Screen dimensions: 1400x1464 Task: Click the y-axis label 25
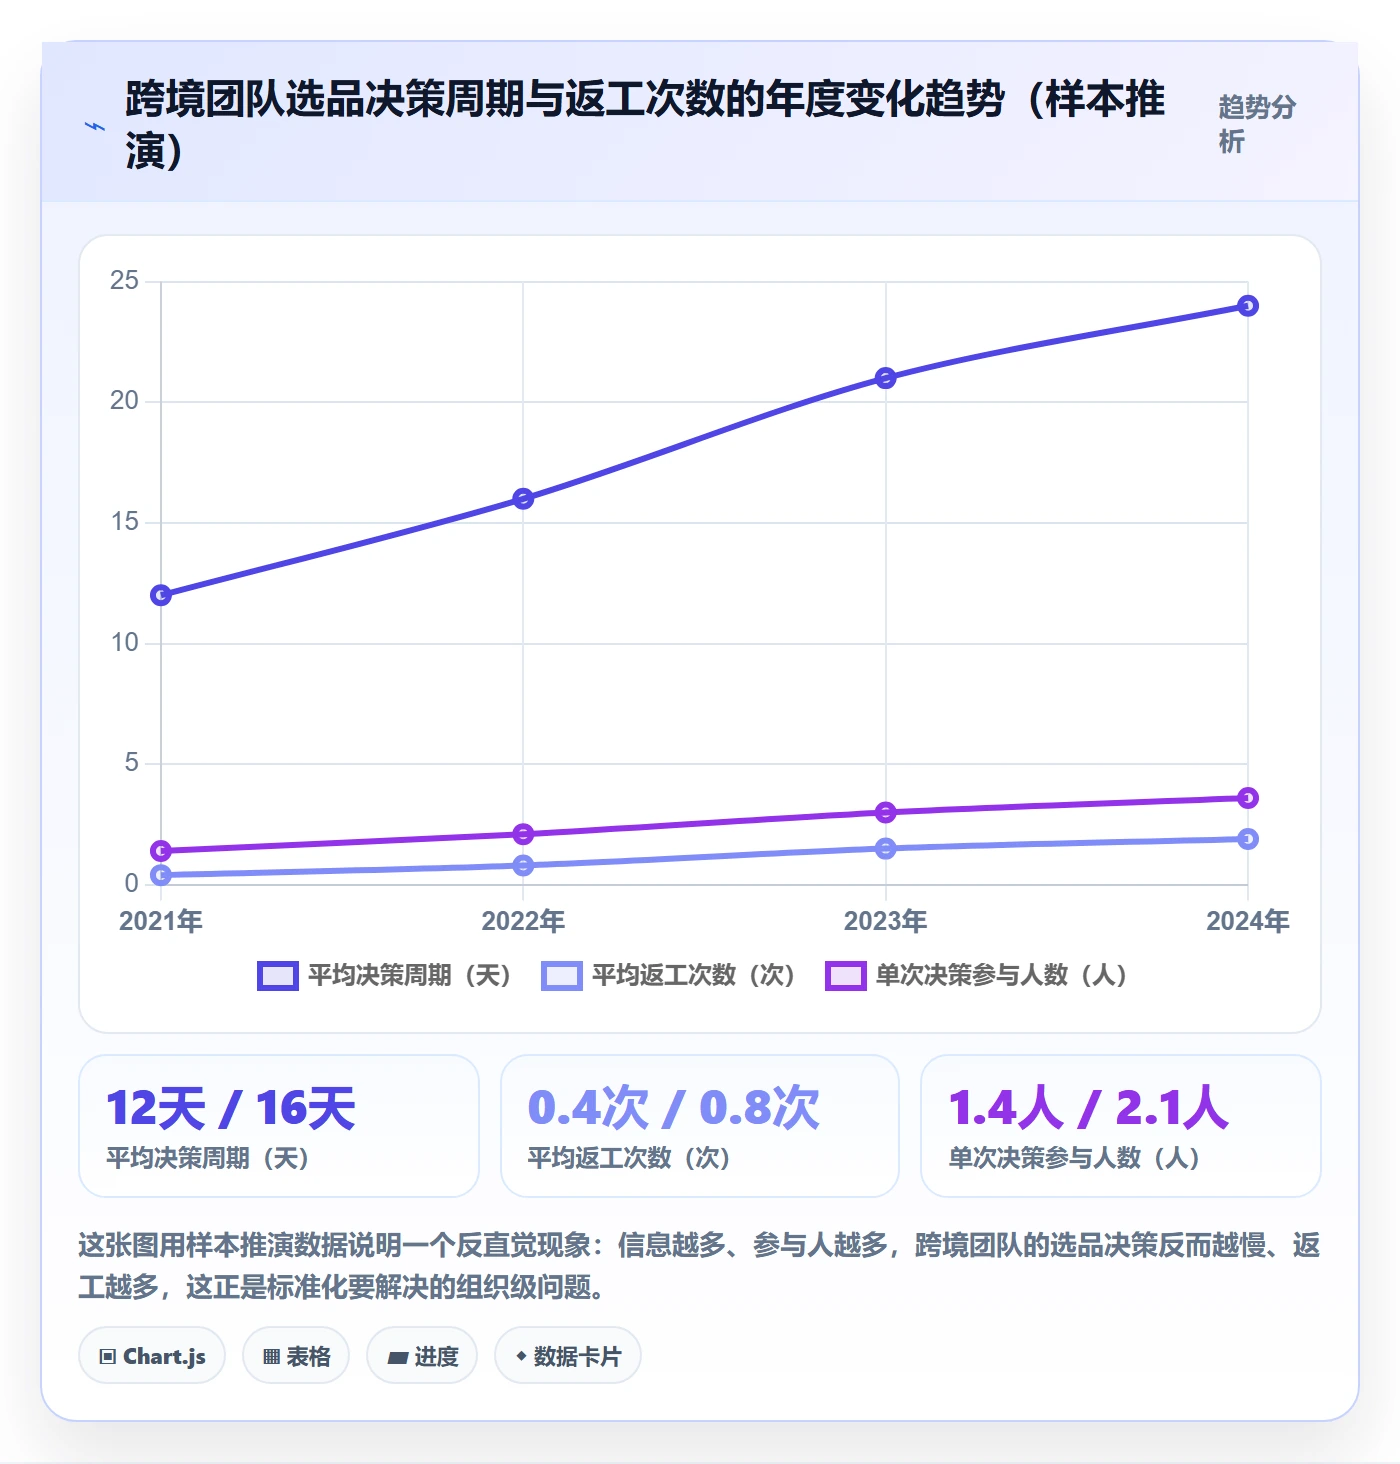tap(125, 281)
